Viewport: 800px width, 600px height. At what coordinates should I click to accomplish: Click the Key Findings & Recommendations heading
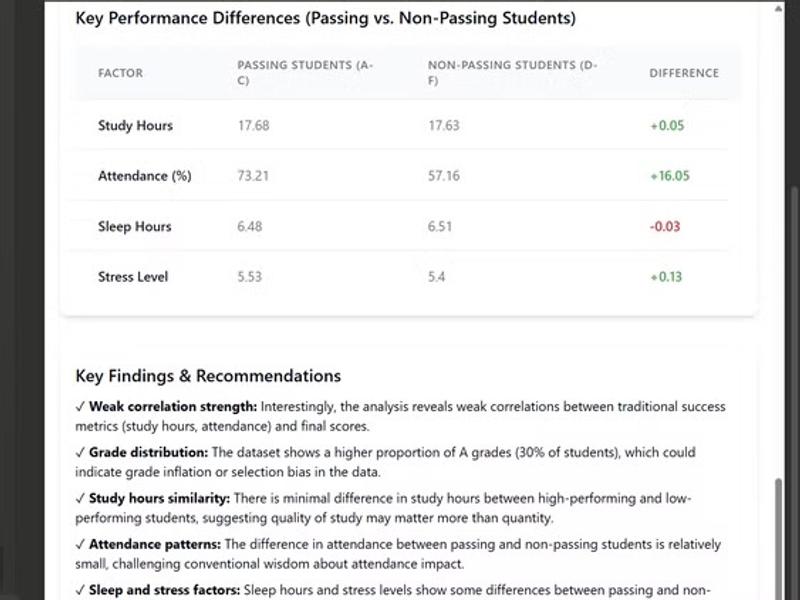(x=208, y=376)
